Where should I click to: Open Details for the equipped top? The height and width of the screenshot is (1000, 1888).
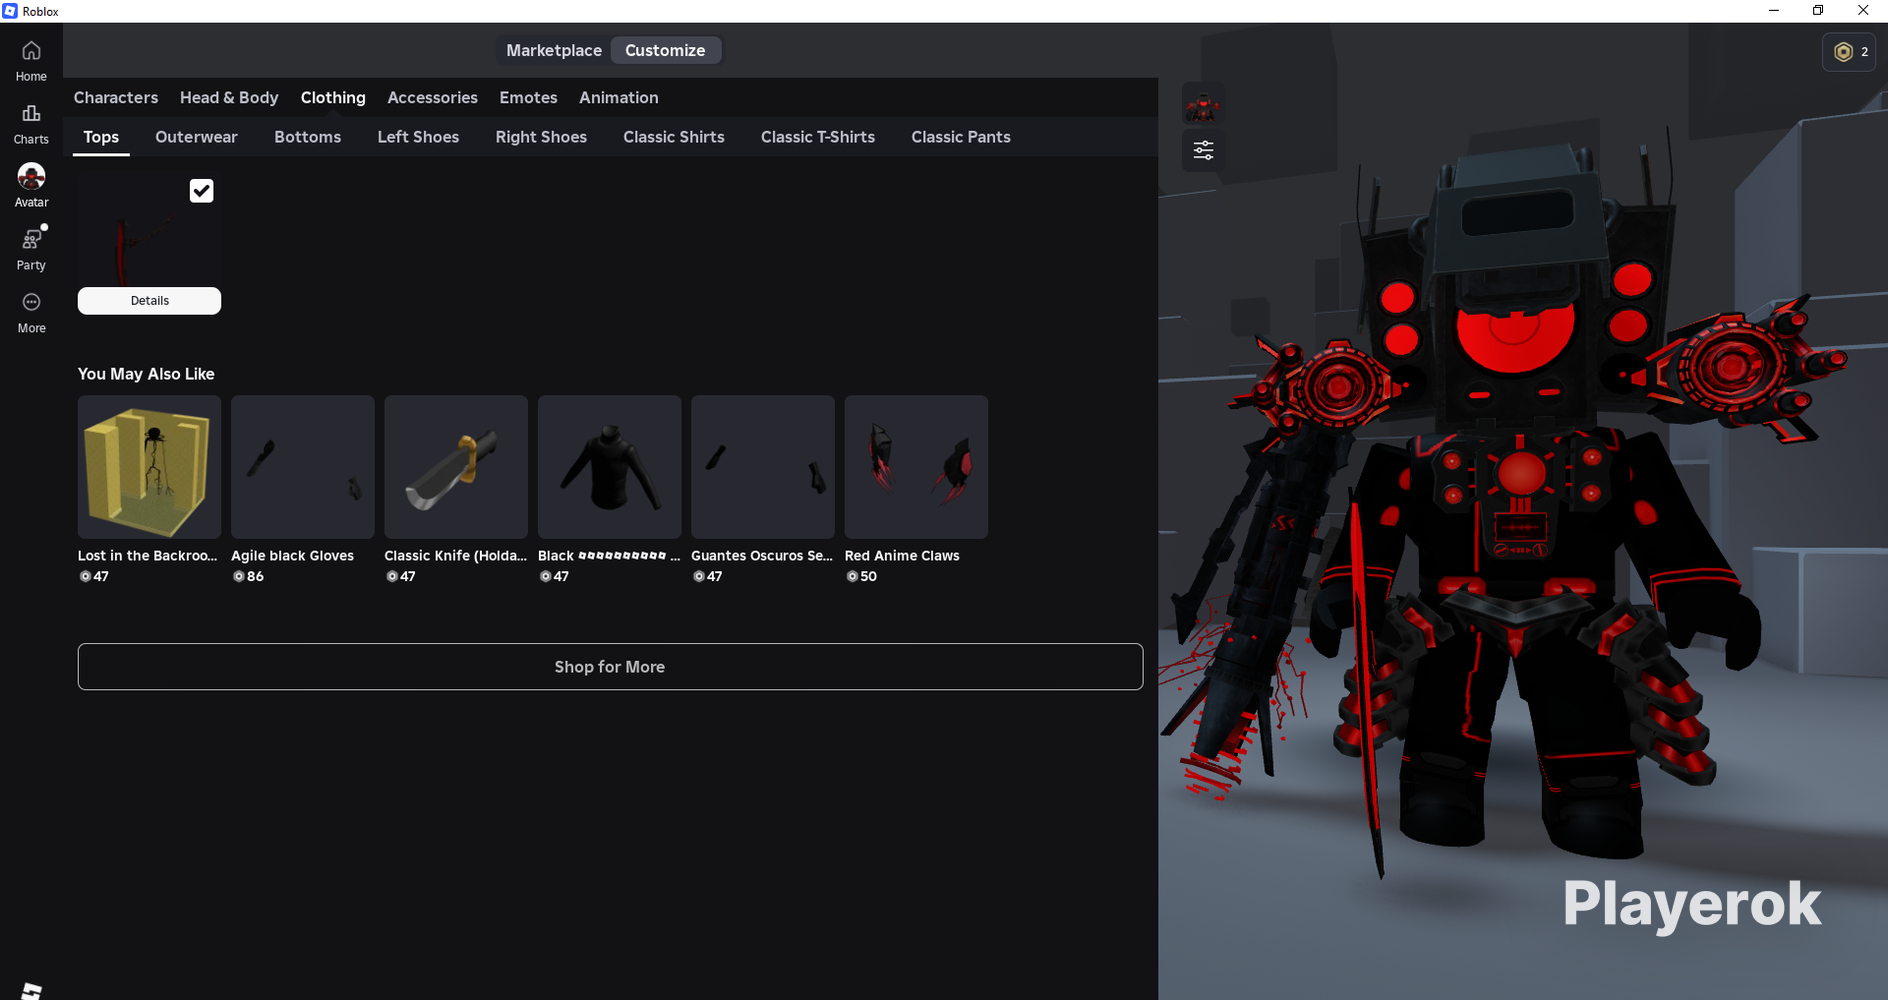149,301
